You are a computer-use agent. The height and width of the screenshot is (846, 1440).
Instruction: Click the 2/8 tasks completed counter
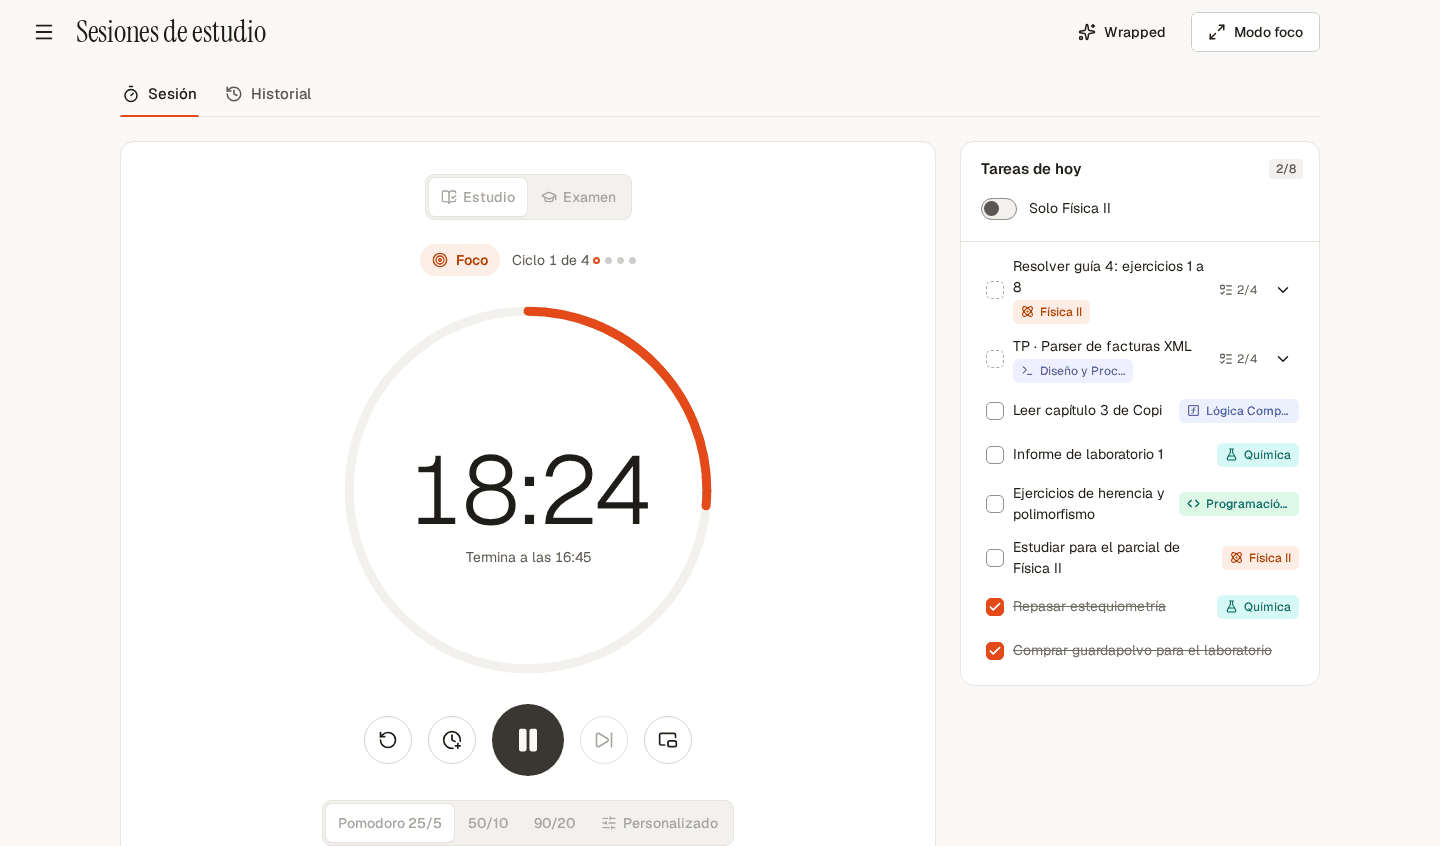click(x=1286, y=169)
